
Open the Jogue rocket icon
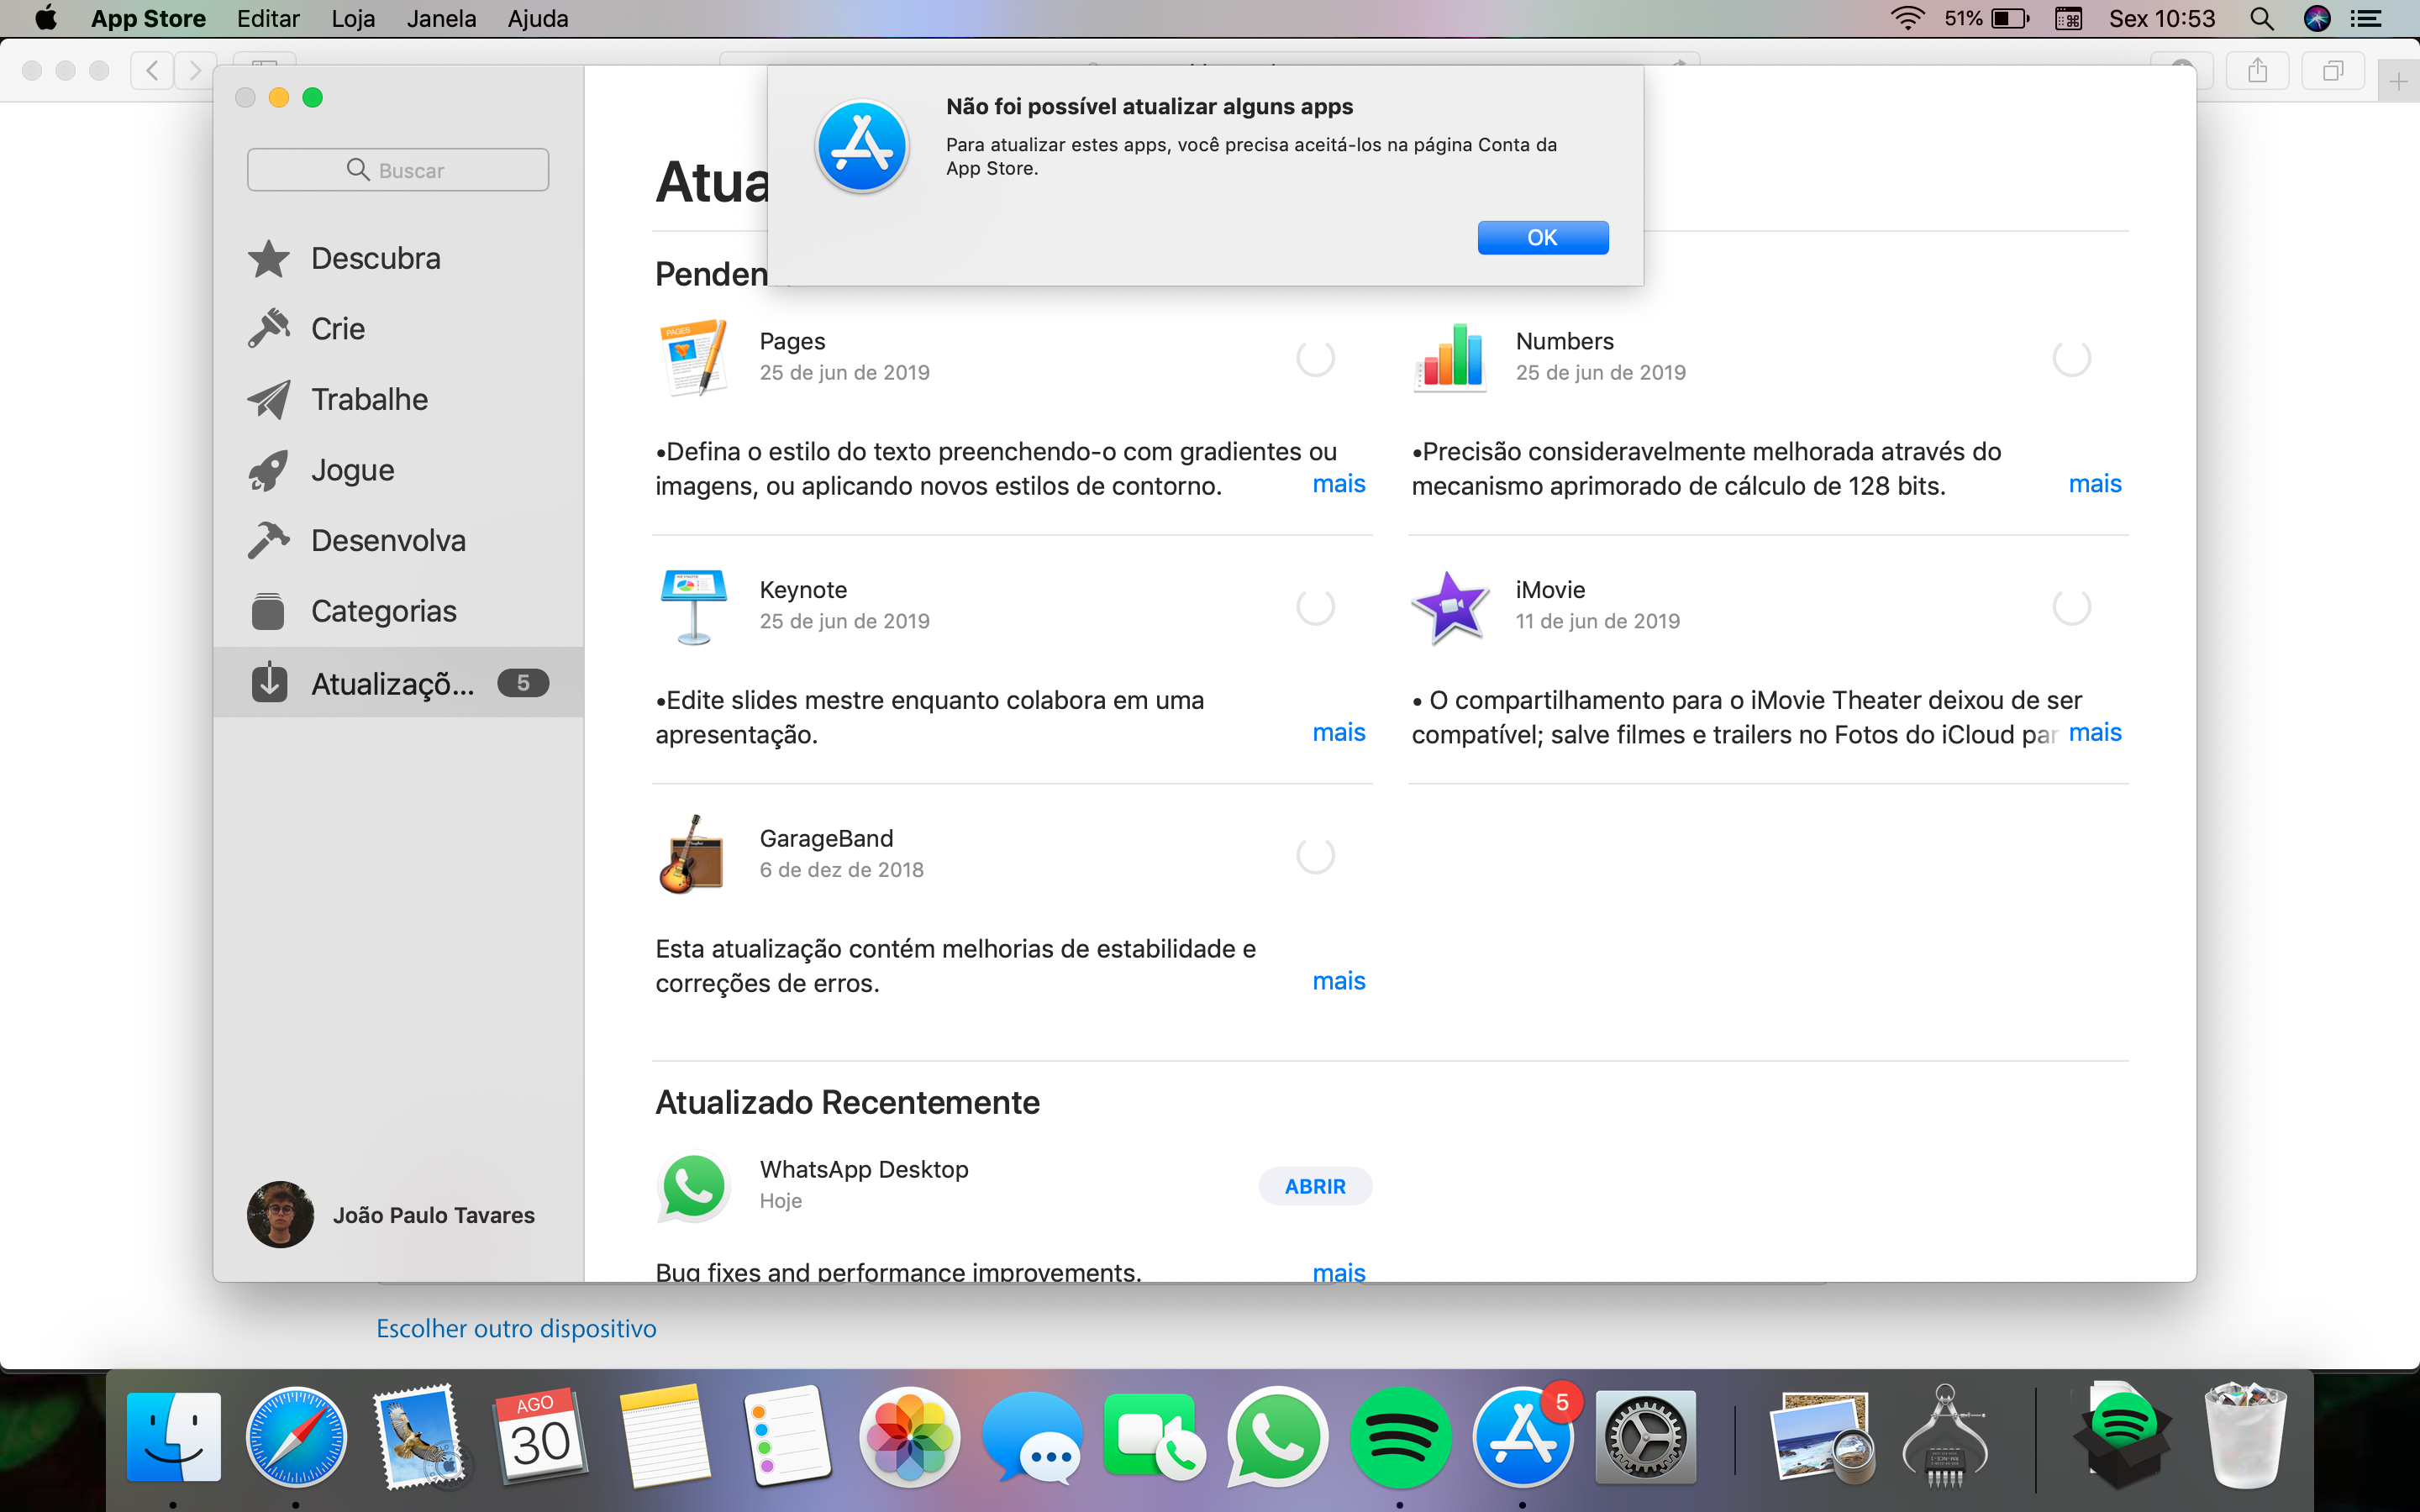click(x=269, y=470)
